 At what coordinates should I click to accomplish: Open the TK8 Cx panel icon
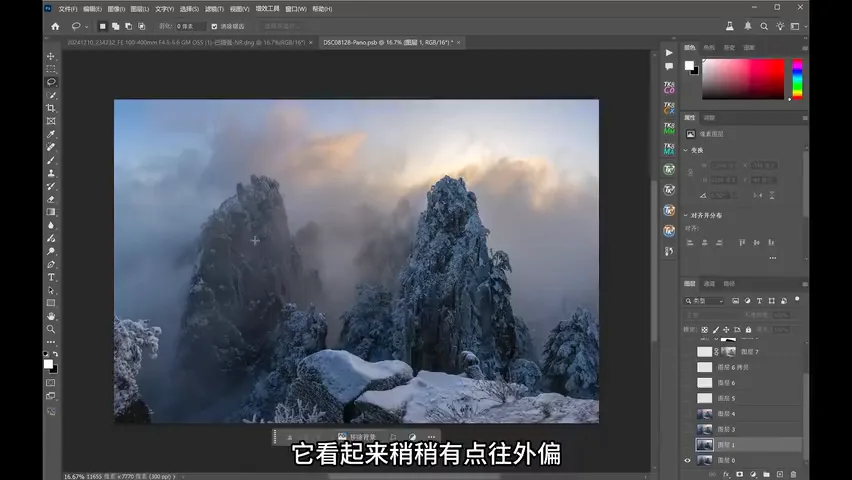(x=669, y=108)
